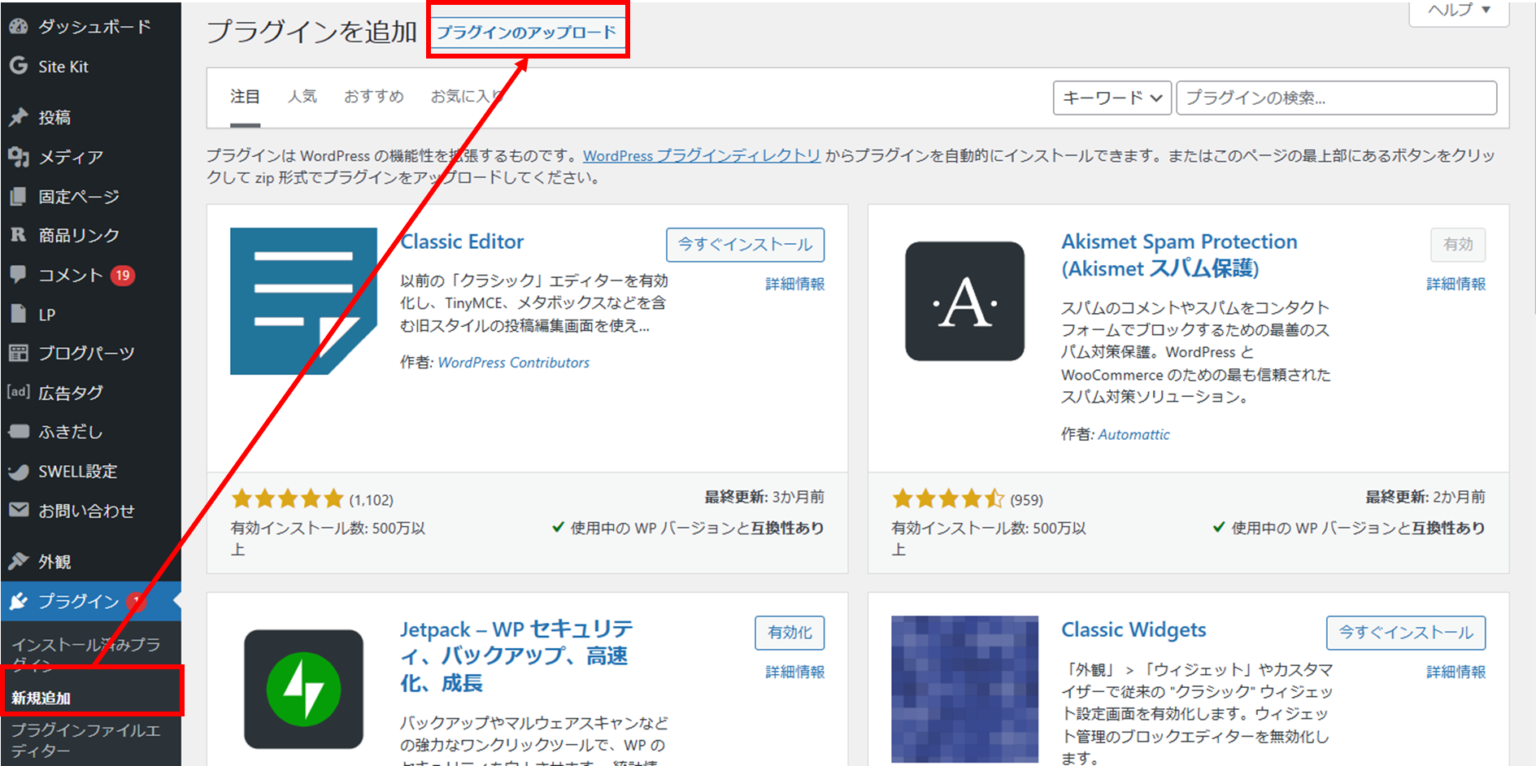This screenshot has width=1536, height=766.
Task: Switch to the おすすめ plugins tab
Action: (373, 96)
